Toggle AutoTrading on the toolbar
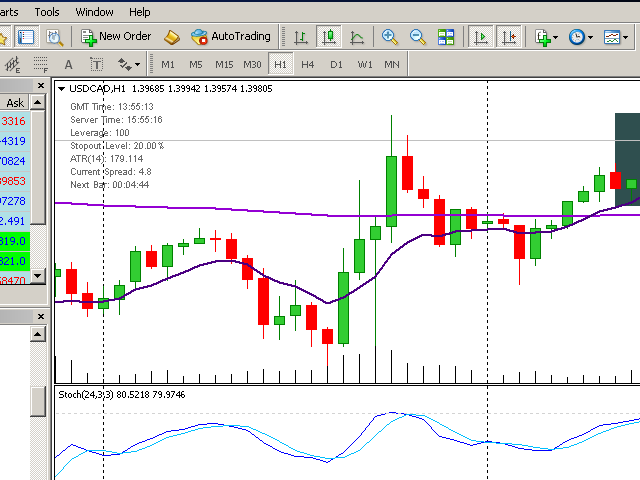Image resolution: width=640 pixels, height=480 pixels. coord(231,37)
